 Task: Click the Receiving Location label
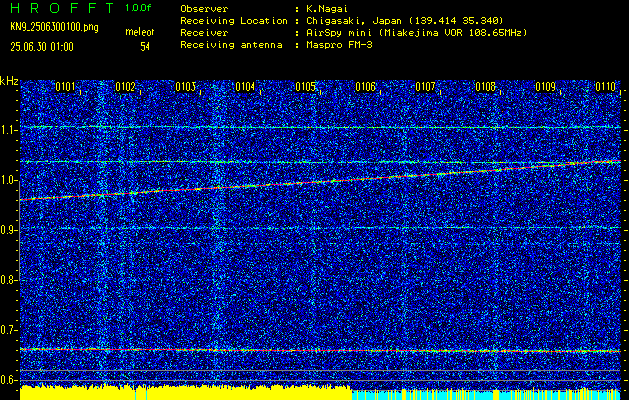[x=234, y=20]
